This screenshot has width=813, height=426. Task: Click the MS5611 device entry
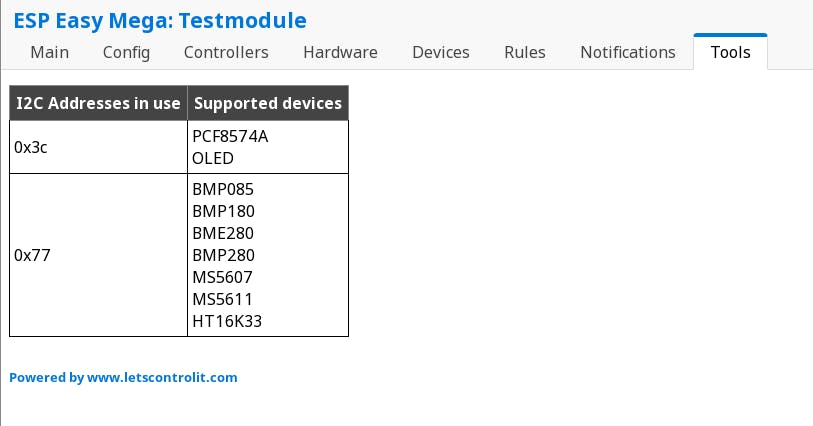(222, 299)
